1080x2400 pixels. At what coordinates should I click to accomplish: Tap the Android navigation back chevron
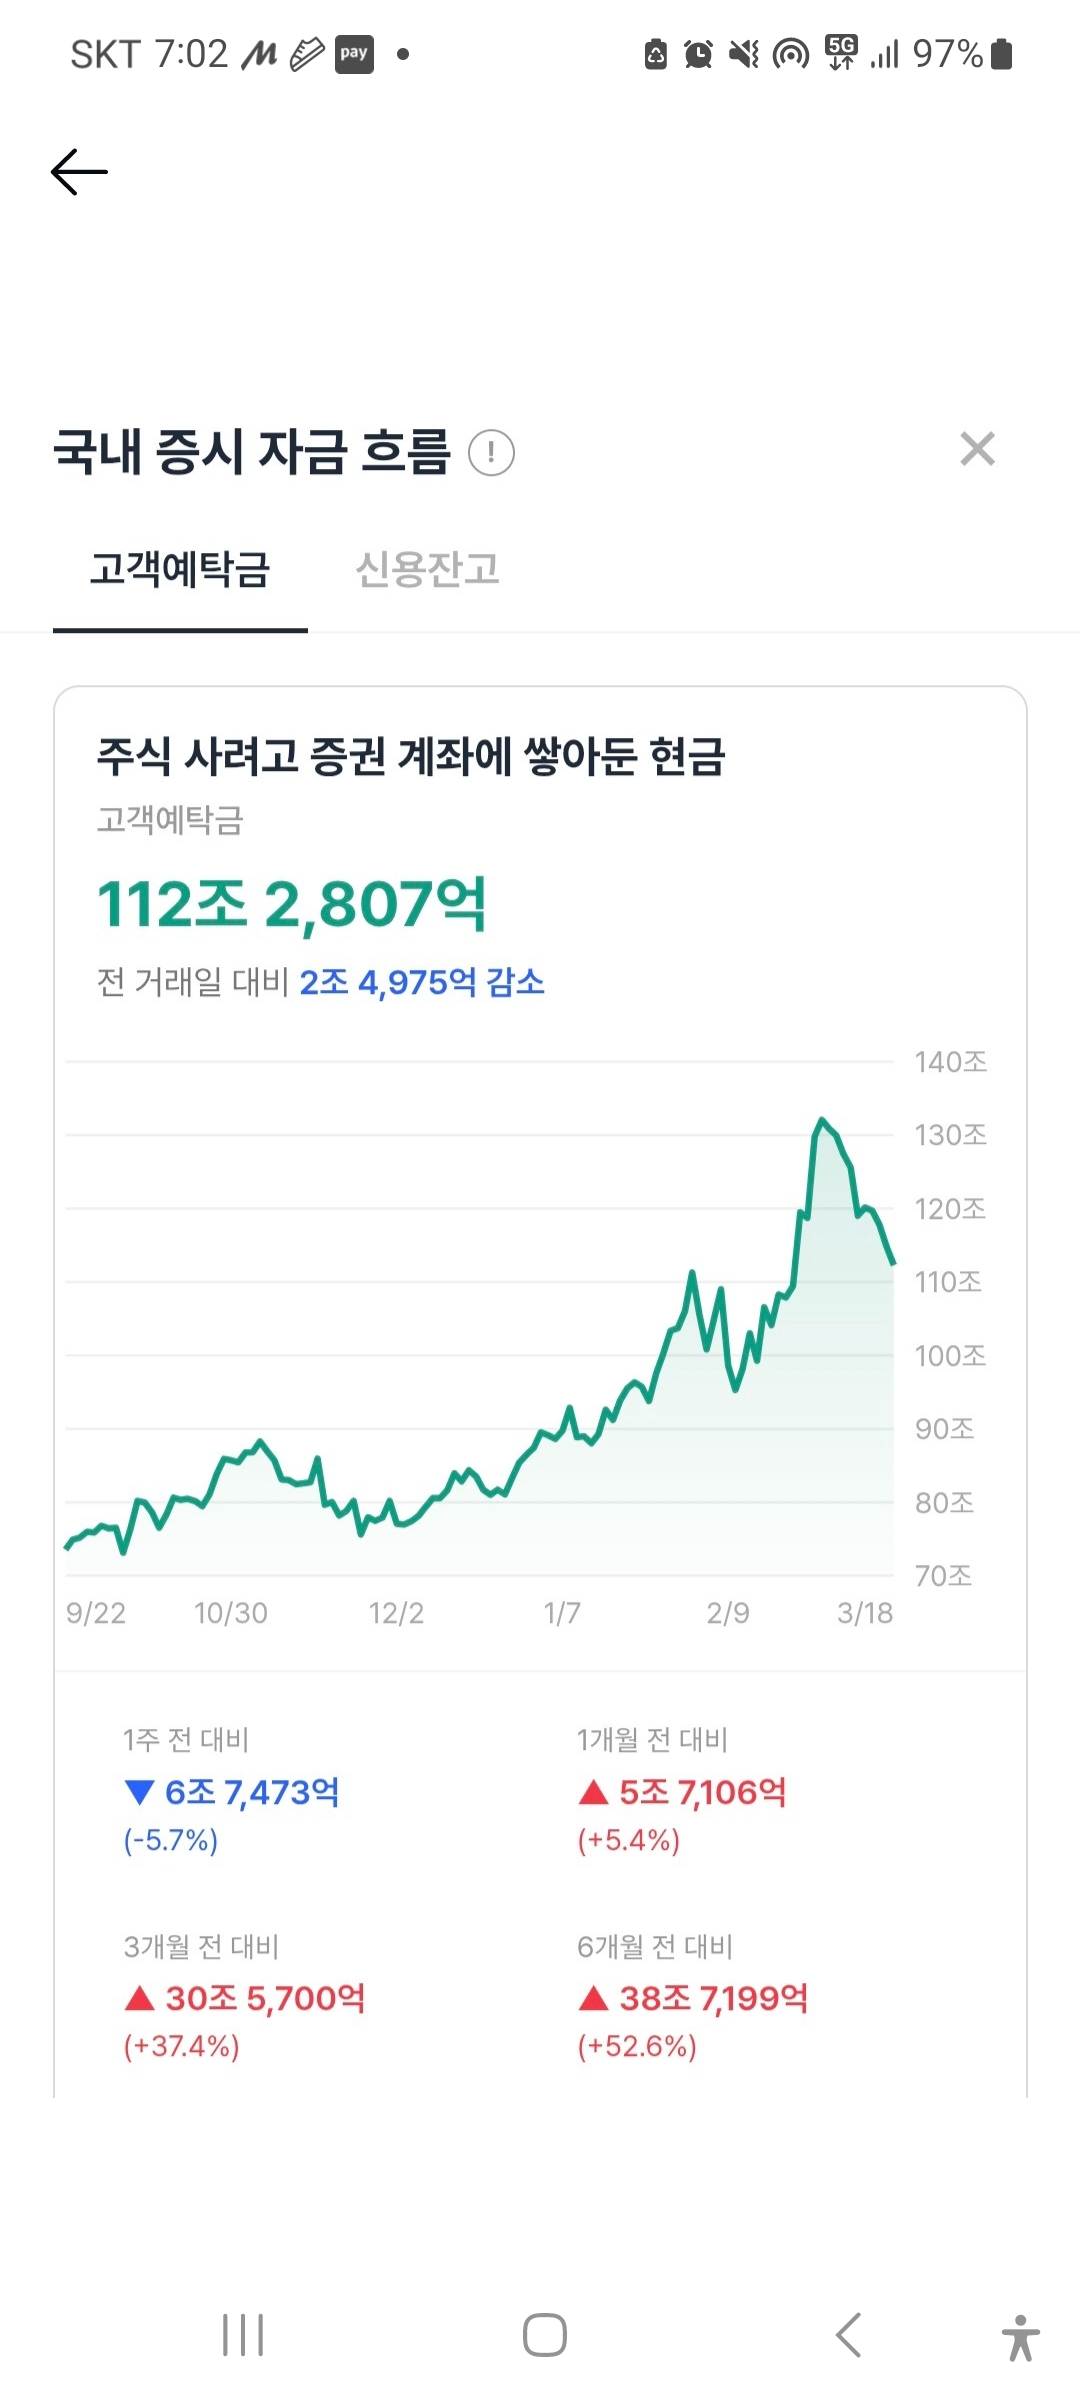pyautogui.click(x=848, y=2335)
